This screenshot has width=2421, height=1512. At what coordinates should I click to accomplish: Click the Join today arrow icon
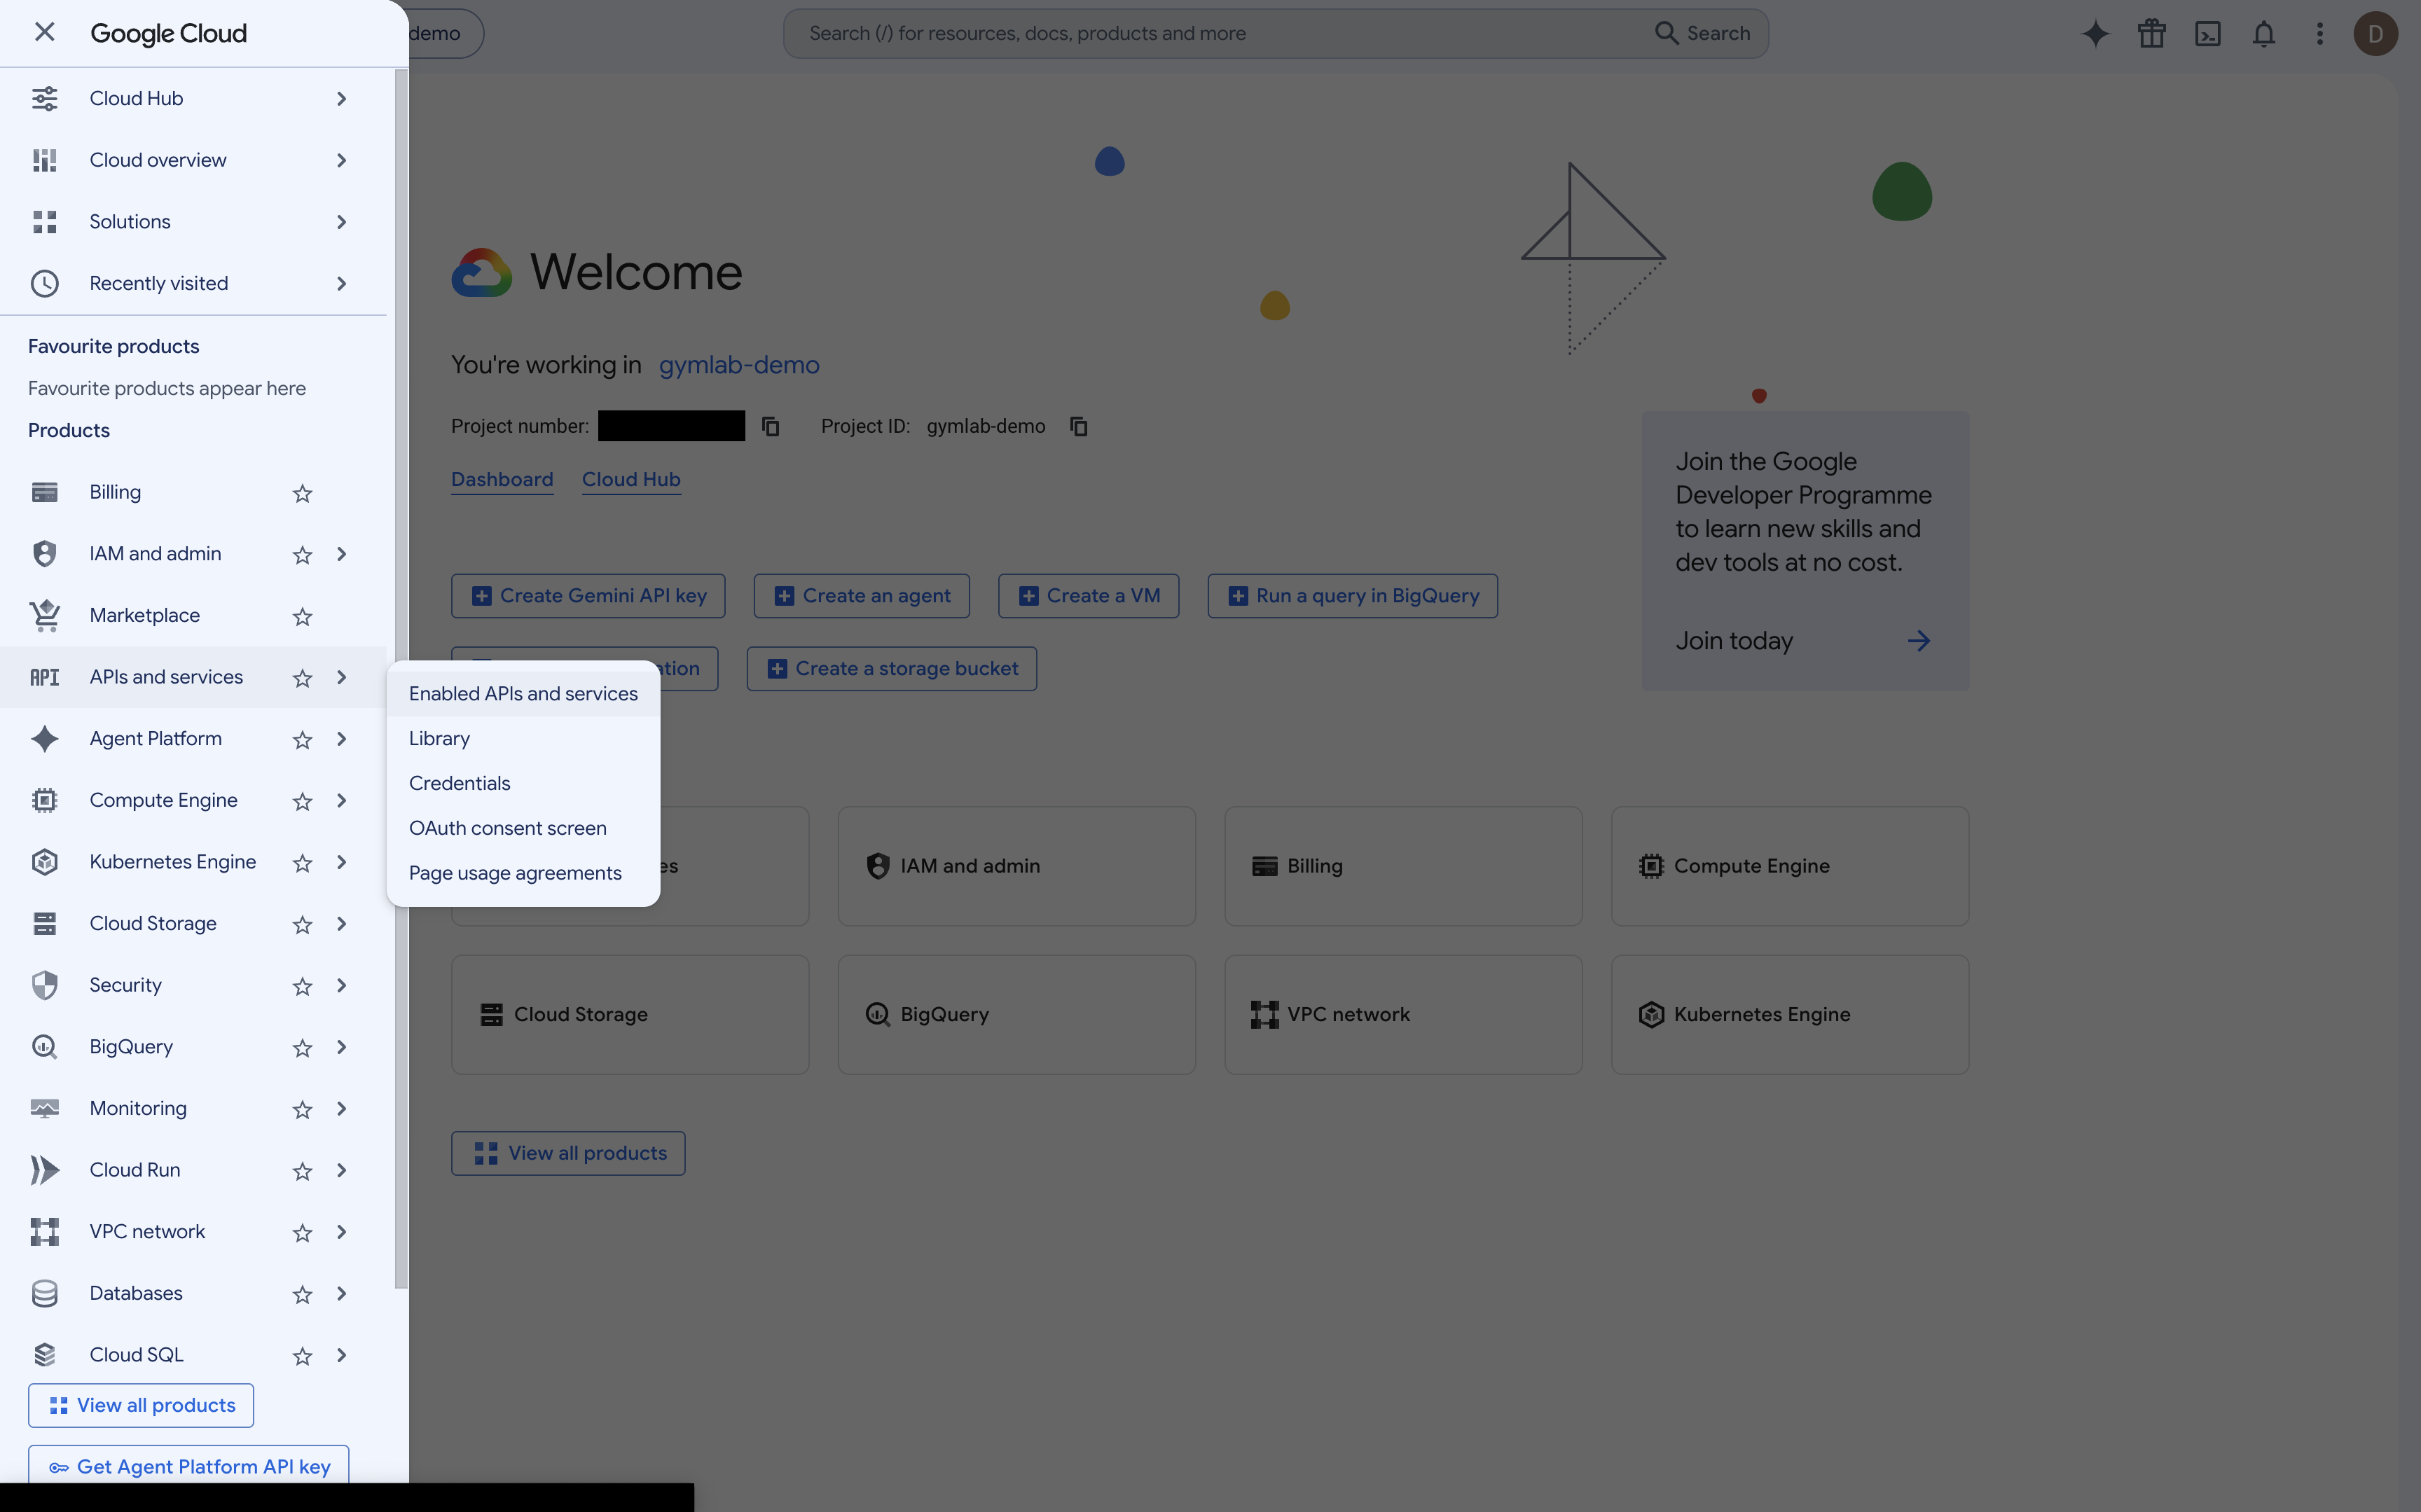(x=1918, y=641)
